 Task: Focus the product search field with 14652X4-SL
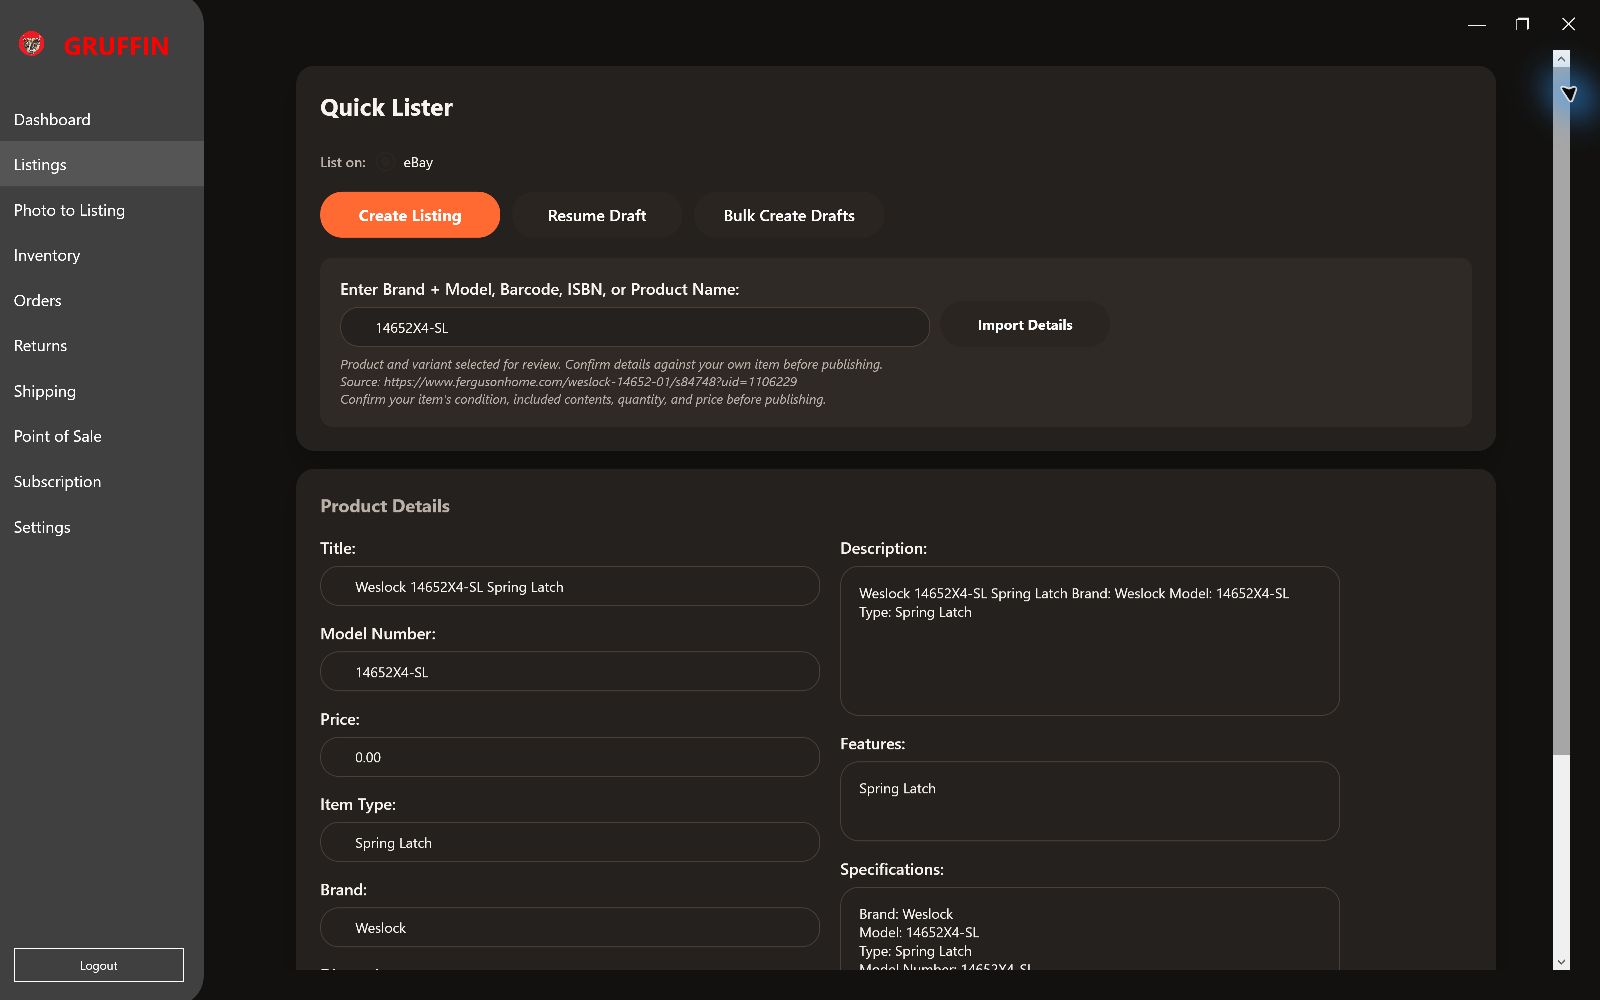click(635, 327)
